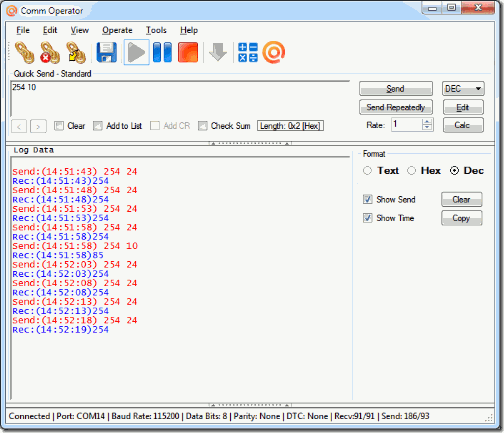Click the Comm Operator title bar icon
504x433 pixels.
point(11,11)
